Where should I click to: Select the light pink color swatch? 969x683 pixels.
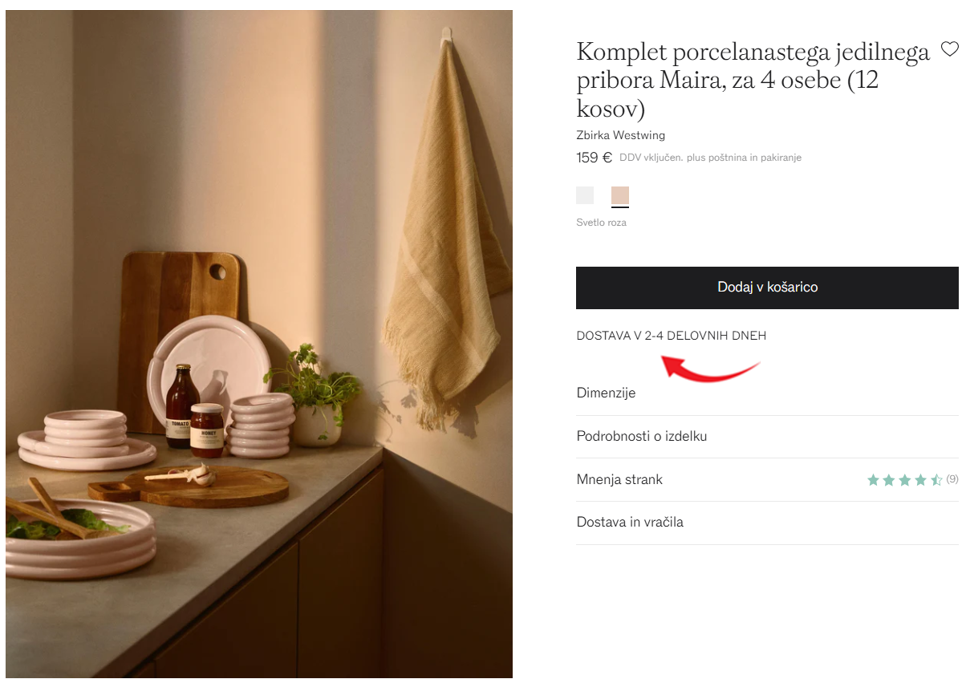620,195
